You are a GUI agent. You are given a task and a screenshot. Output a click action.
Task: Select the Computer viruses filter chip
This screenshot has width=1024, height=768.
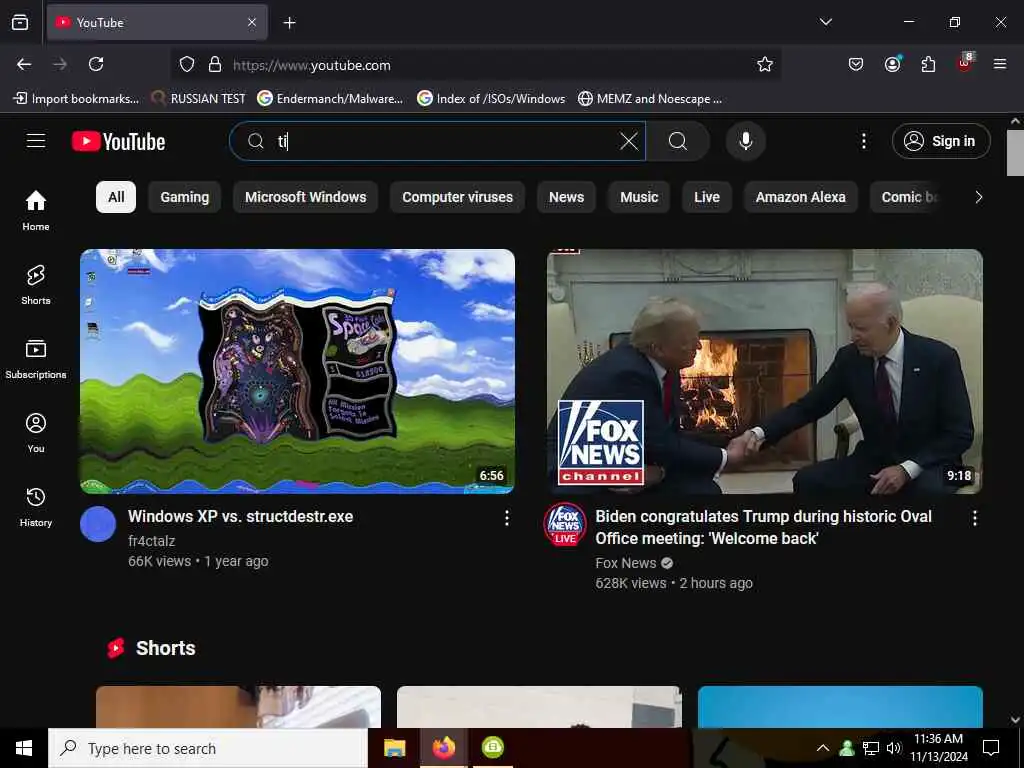coord(457,197)
